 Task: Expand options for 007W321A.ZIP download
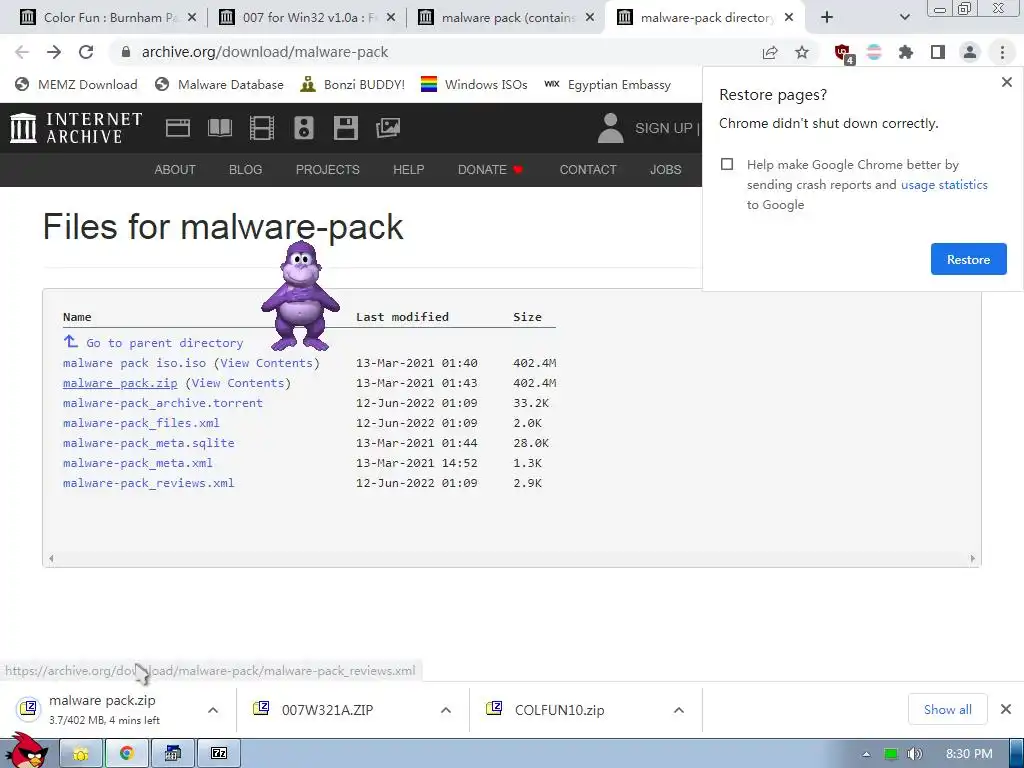tap(446, 710)
